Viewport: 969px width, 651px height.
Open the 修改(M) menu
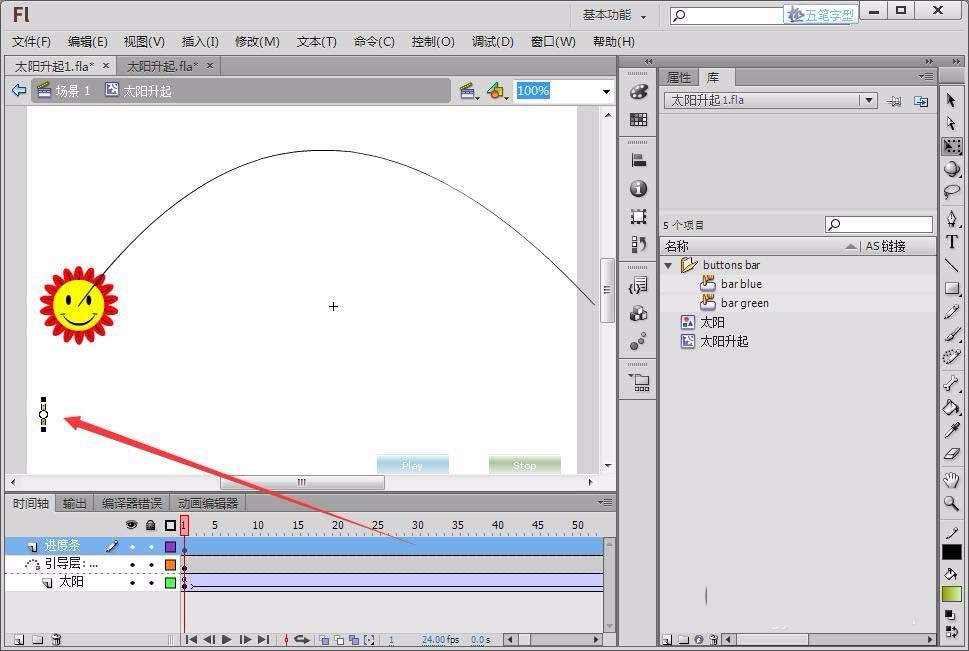pyautogui.click(x=257, y=41)
